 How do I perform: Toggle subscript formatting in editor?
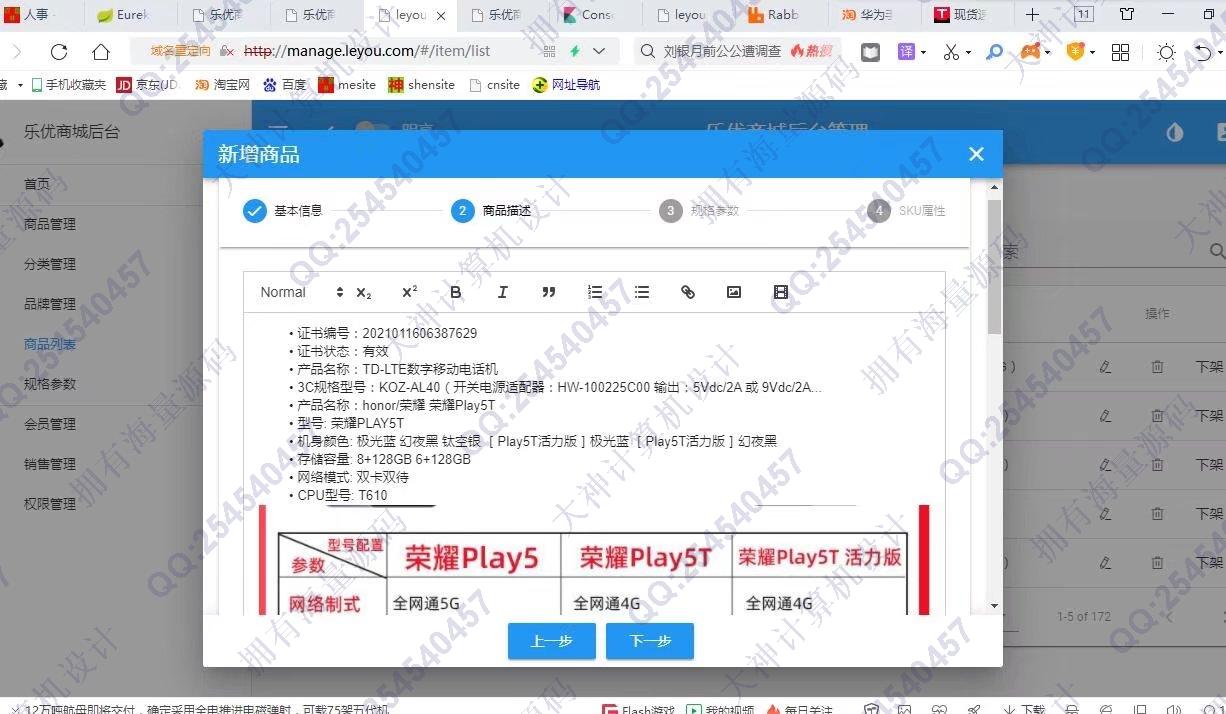(x=363, y=293)
